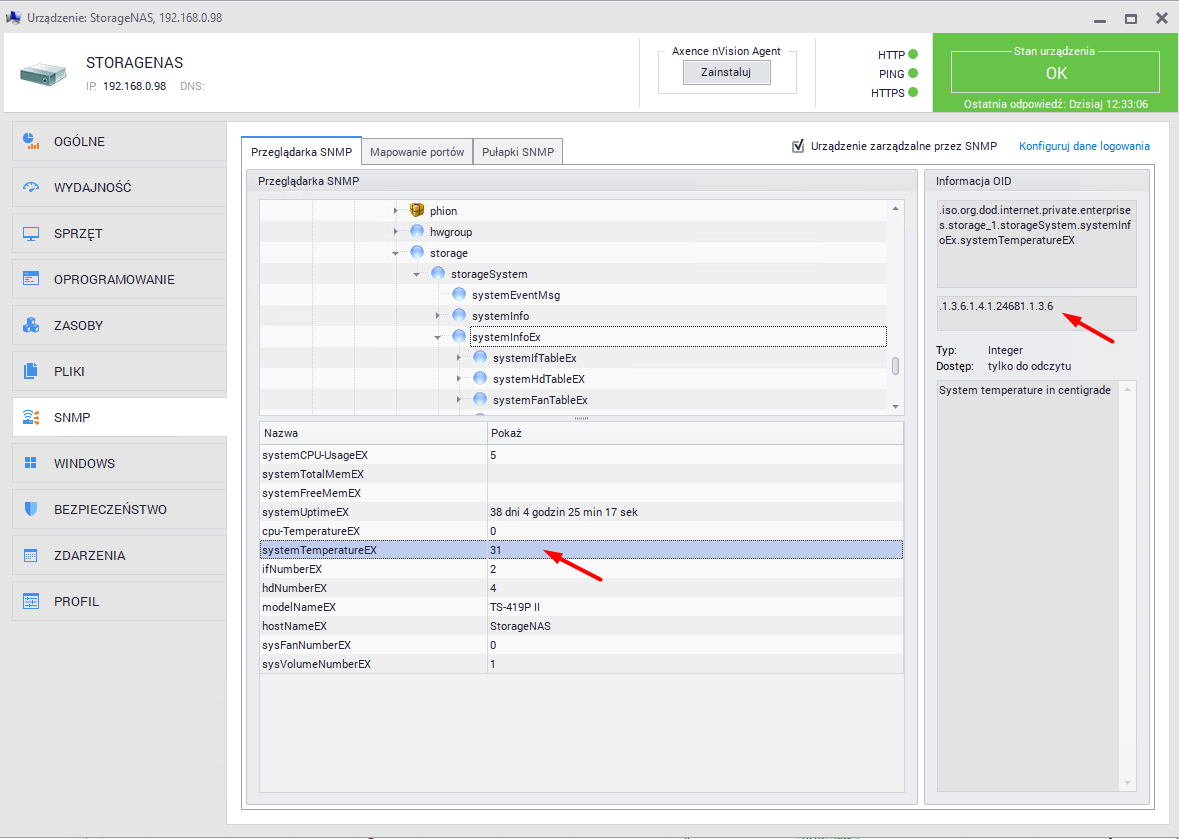This screenshot has height=839, width=1179.
Task: Expand the phion tree node
Action: pyautogui.click(x=395, y=211)
